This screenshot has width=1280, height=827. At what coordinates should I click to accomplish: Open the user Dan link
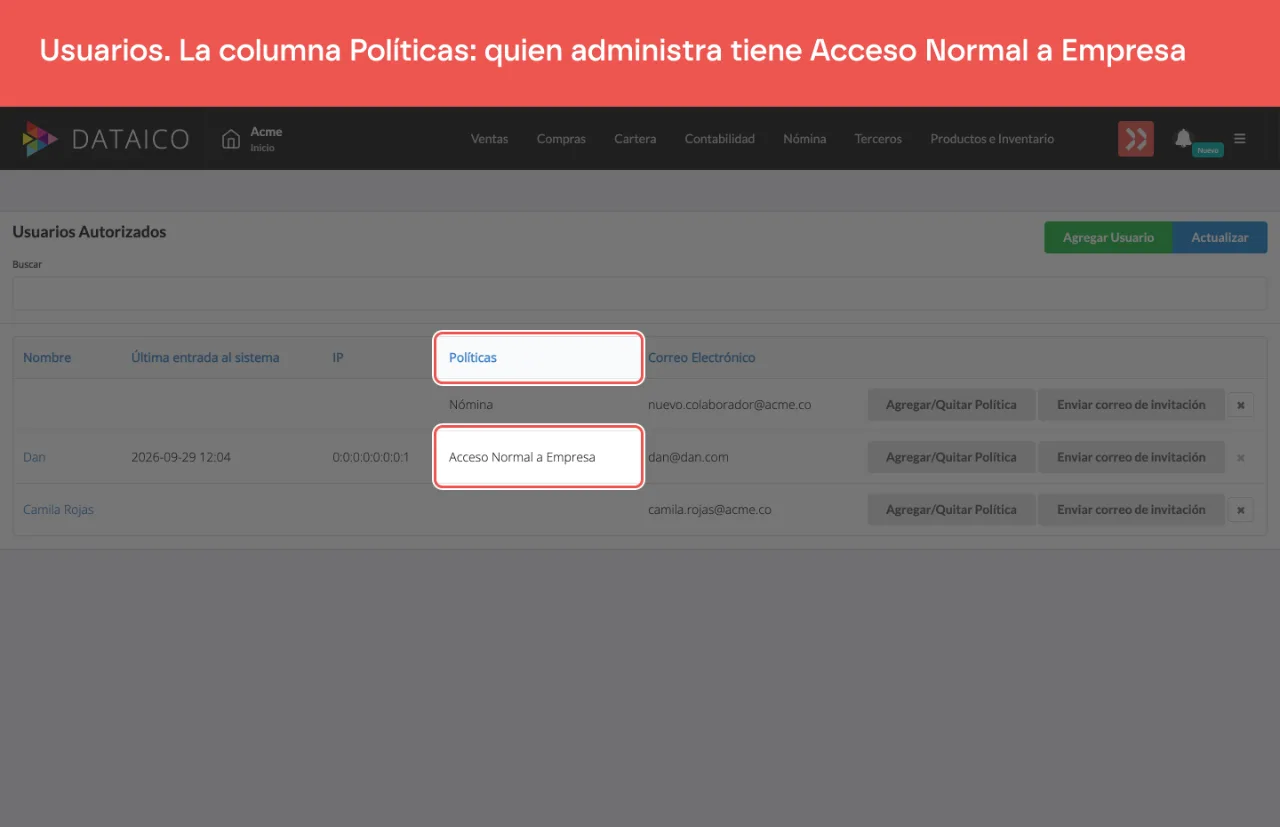[34, 457]
